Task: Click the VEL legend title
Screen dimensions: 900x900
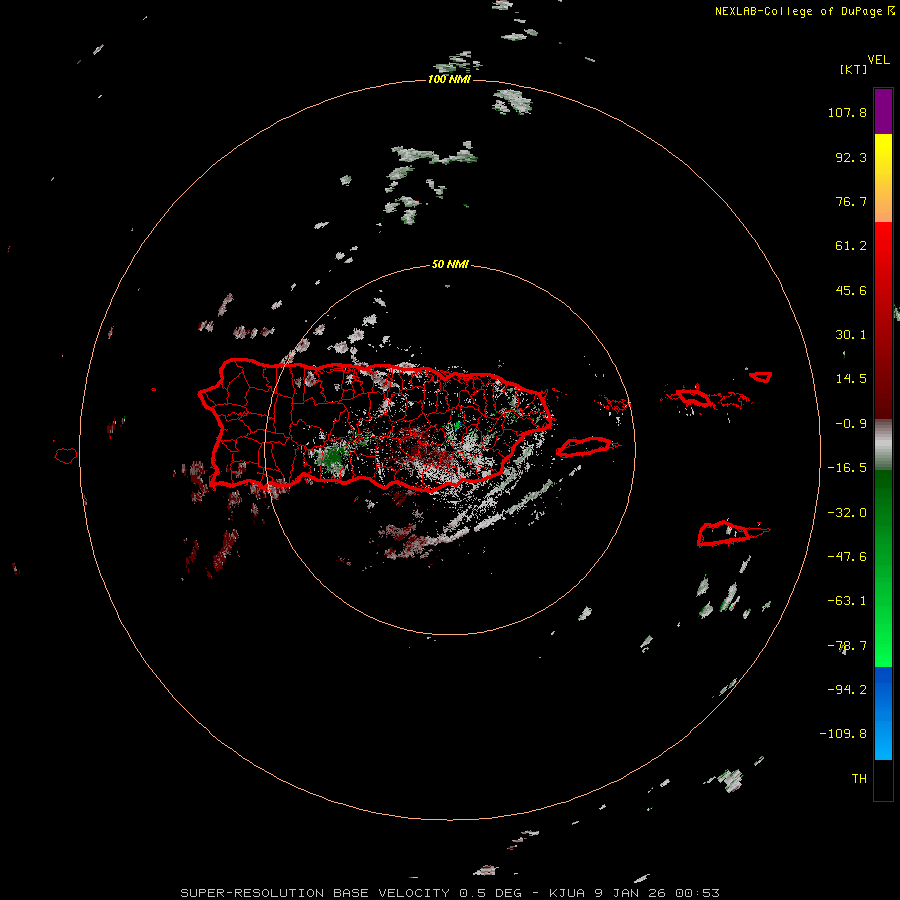Action: tap(878, 60)
